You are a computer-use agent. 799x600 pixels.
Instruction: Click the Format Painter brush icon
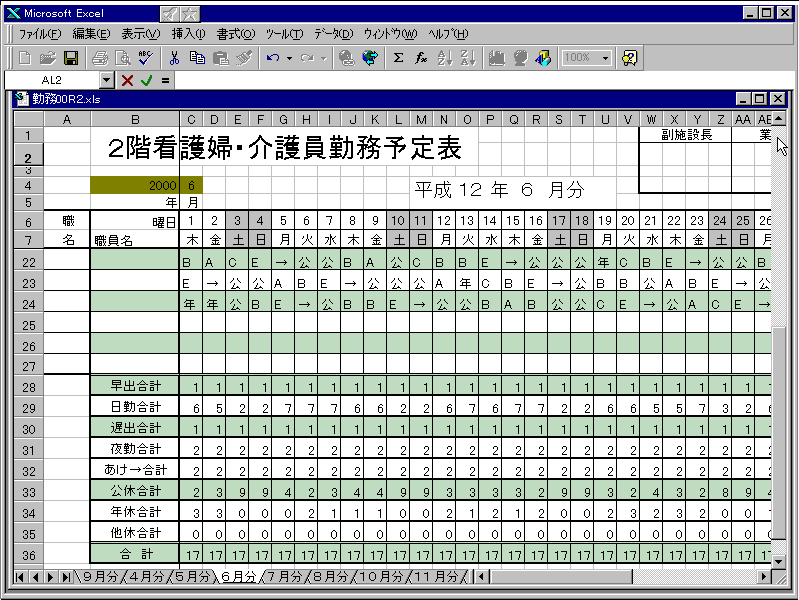click(244, 58)
